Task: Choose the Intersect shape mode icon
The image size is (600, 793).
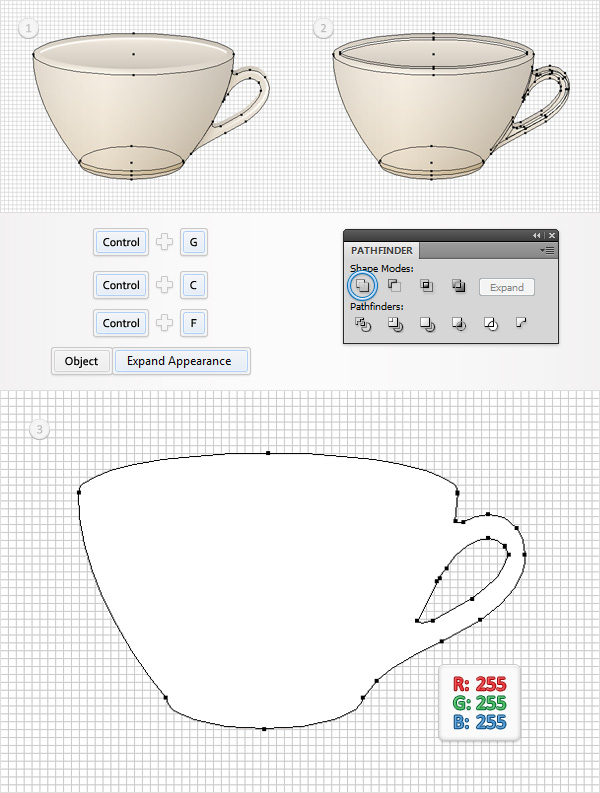Action: point(426,286)
